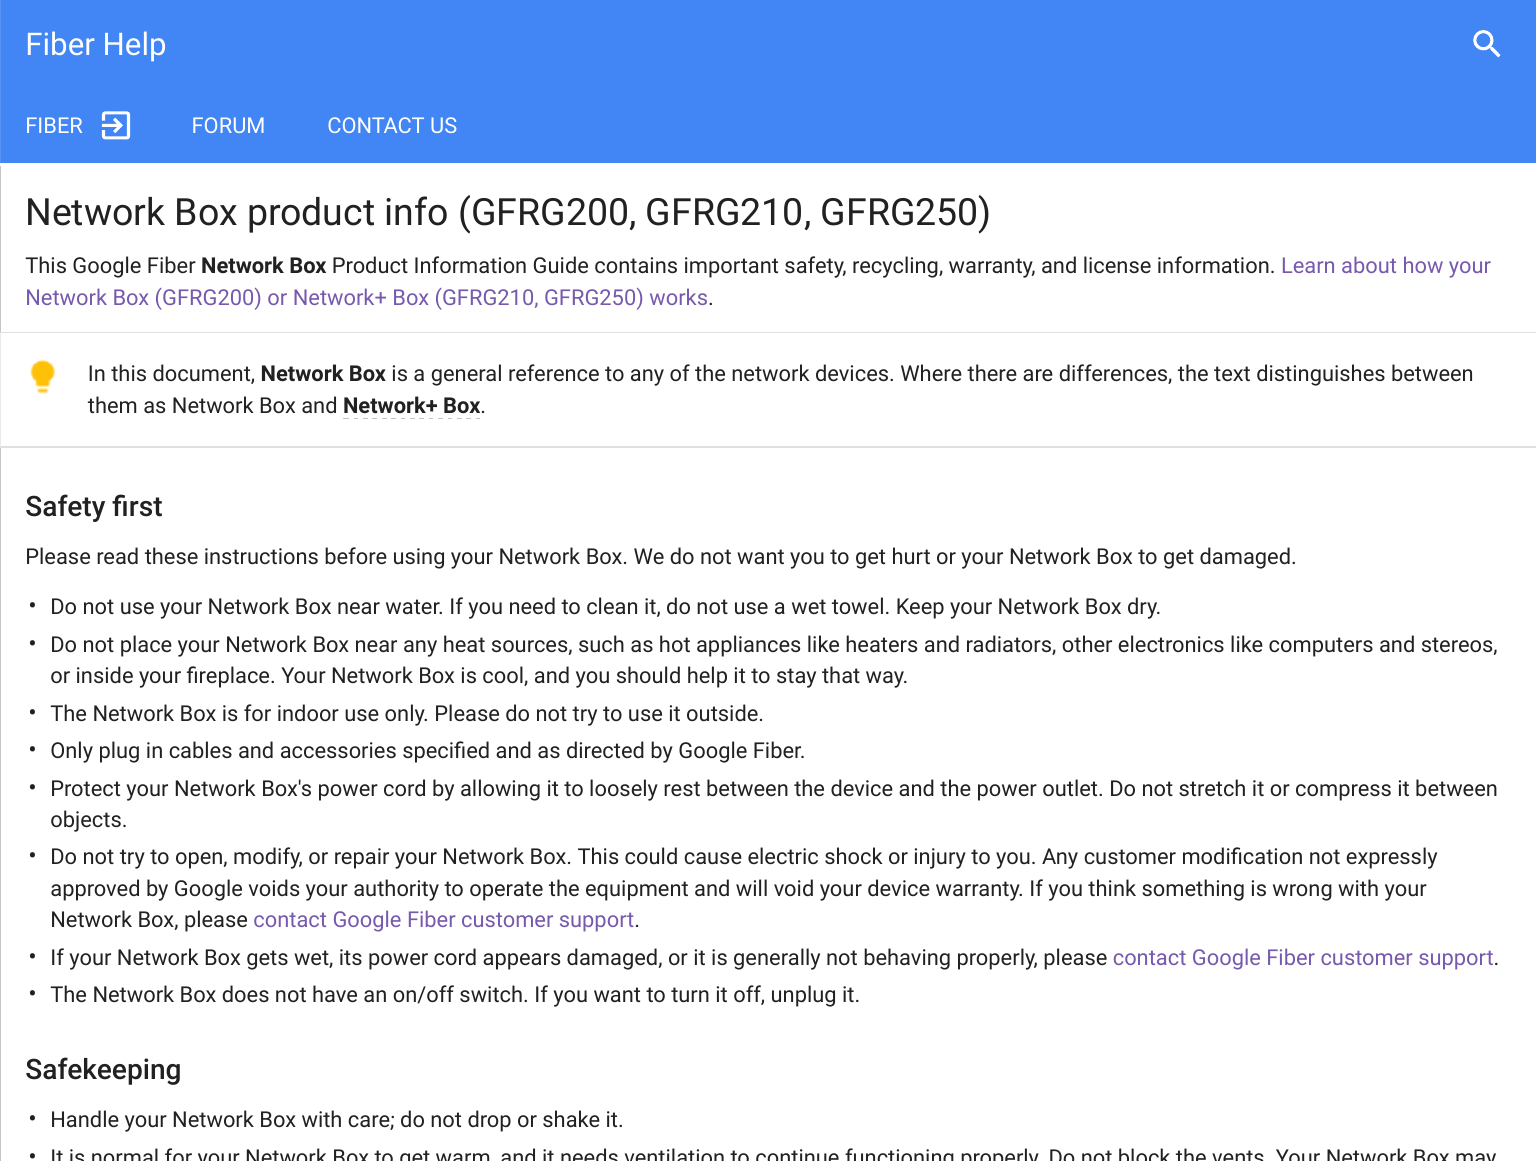Open the FIBER menu item

(x=54, y=126)
